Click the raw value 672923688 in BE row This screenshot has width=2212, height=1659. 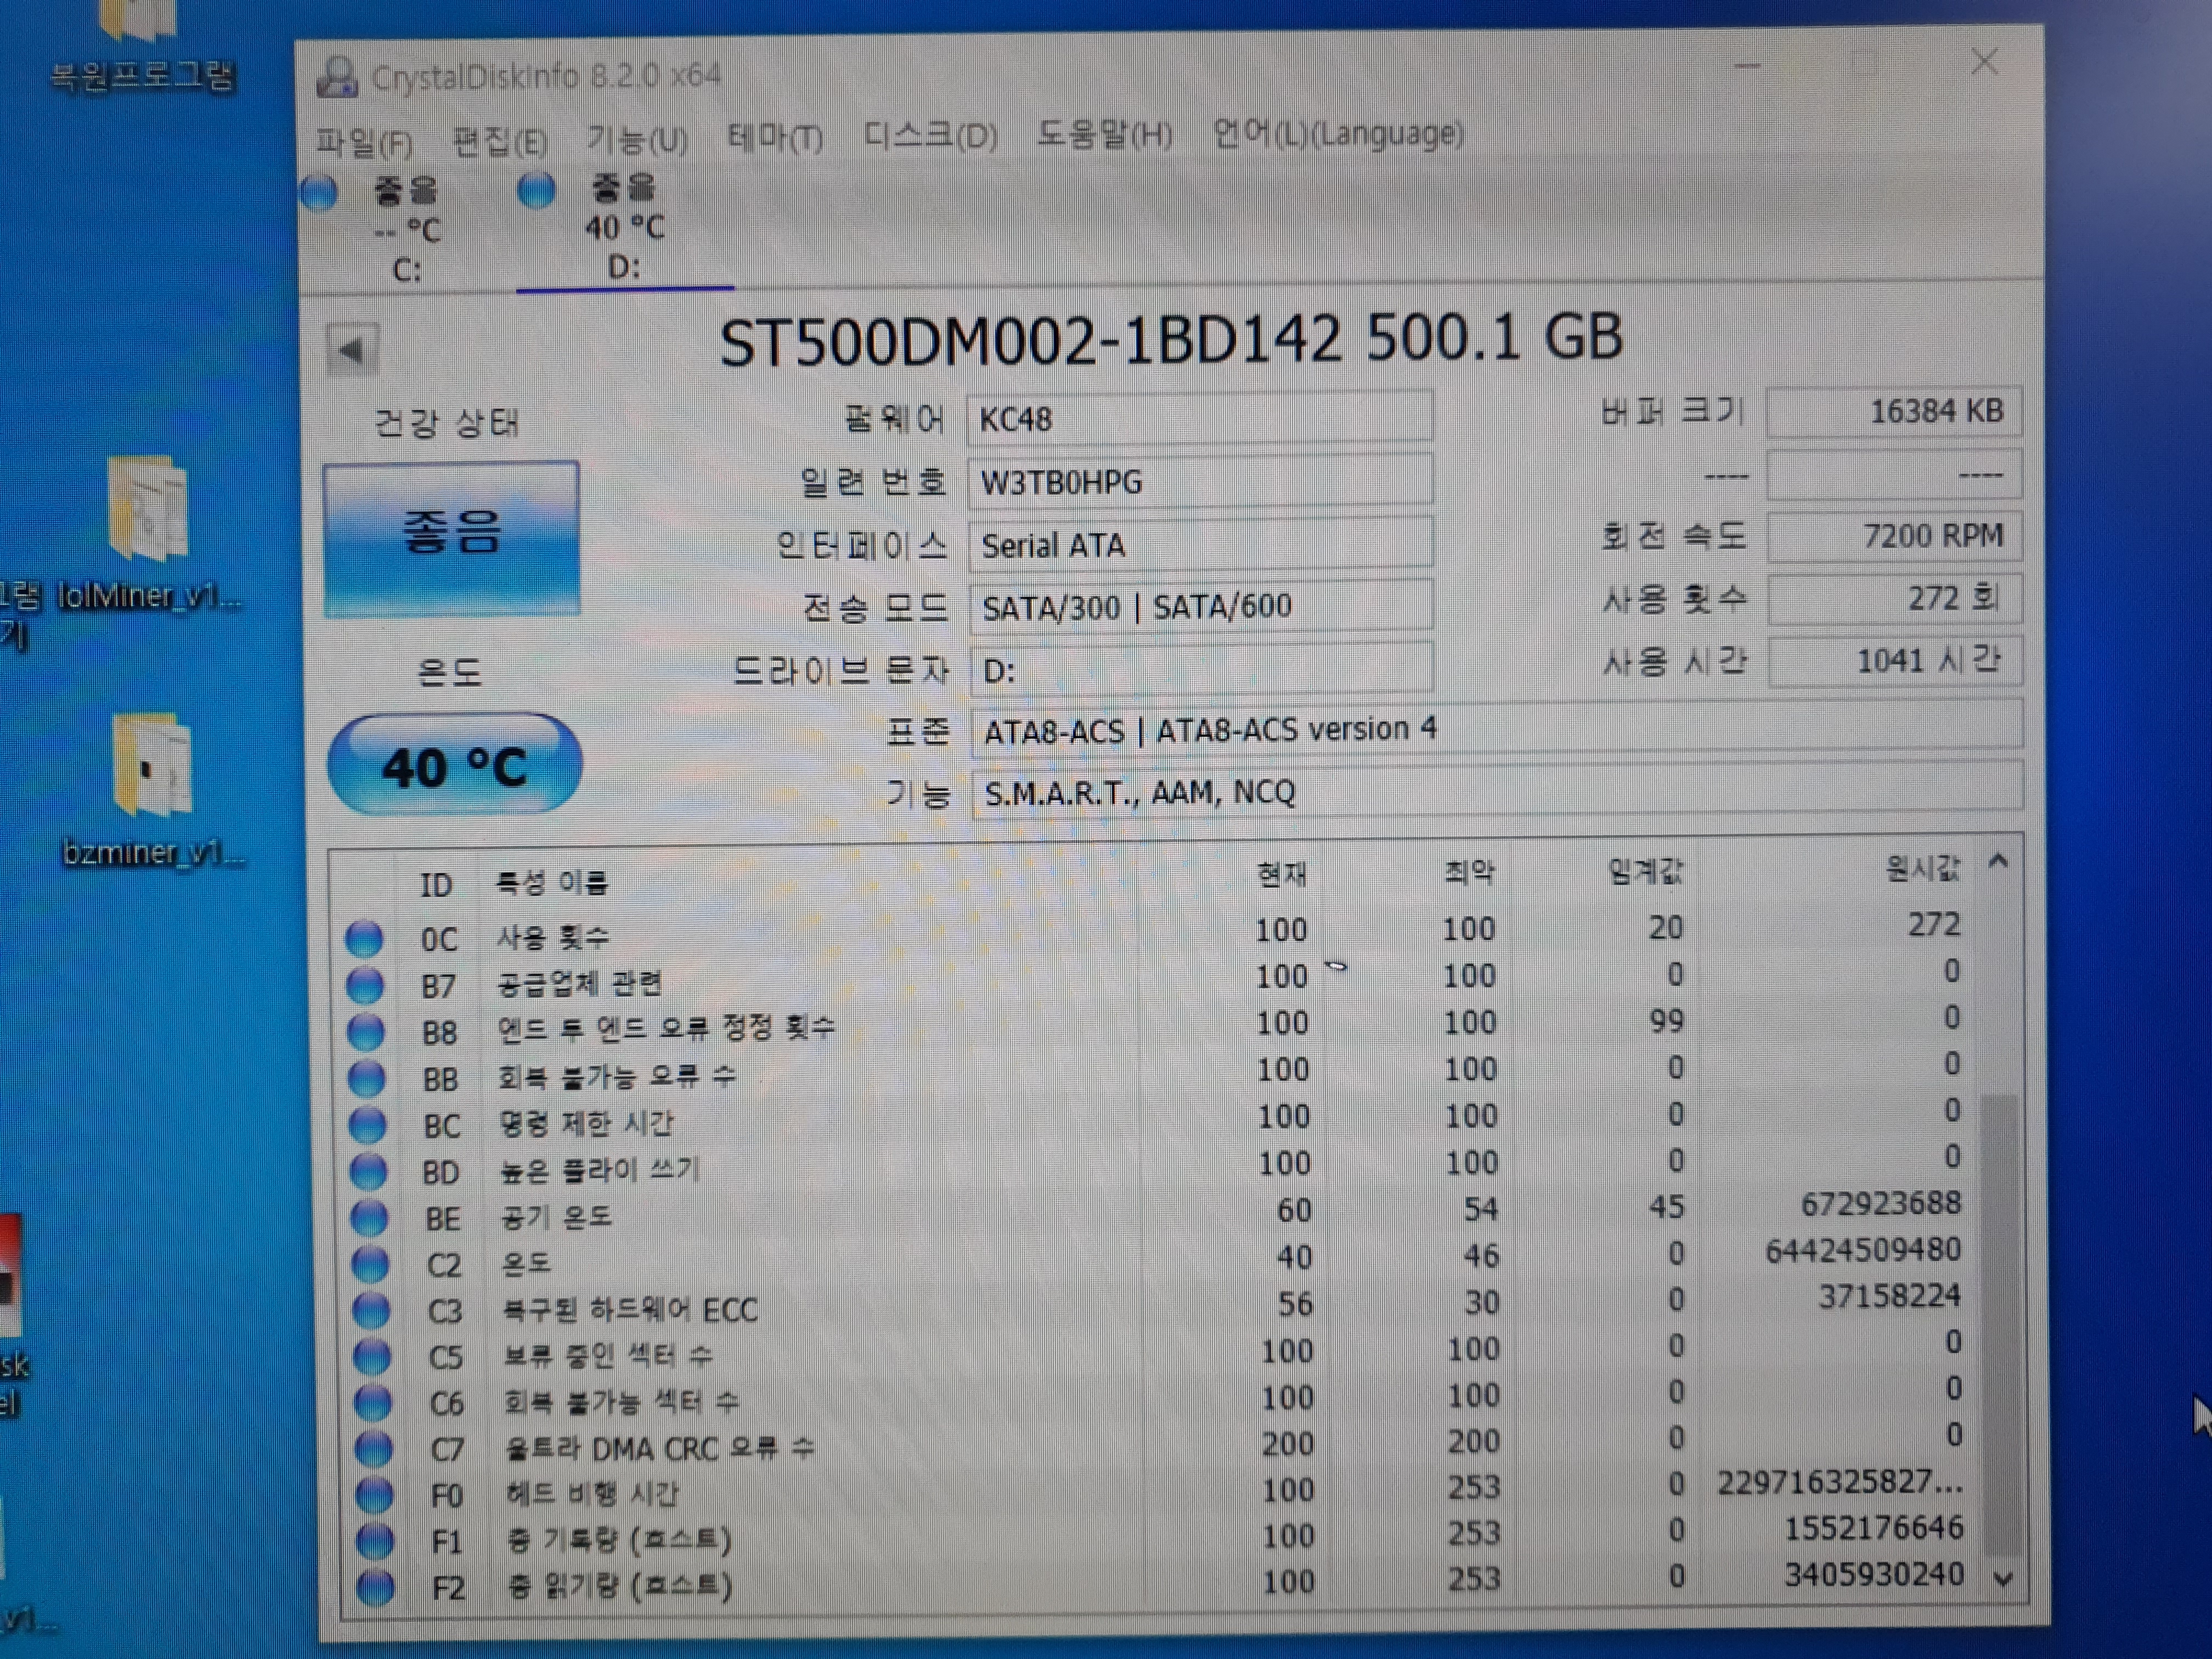1881,1203
